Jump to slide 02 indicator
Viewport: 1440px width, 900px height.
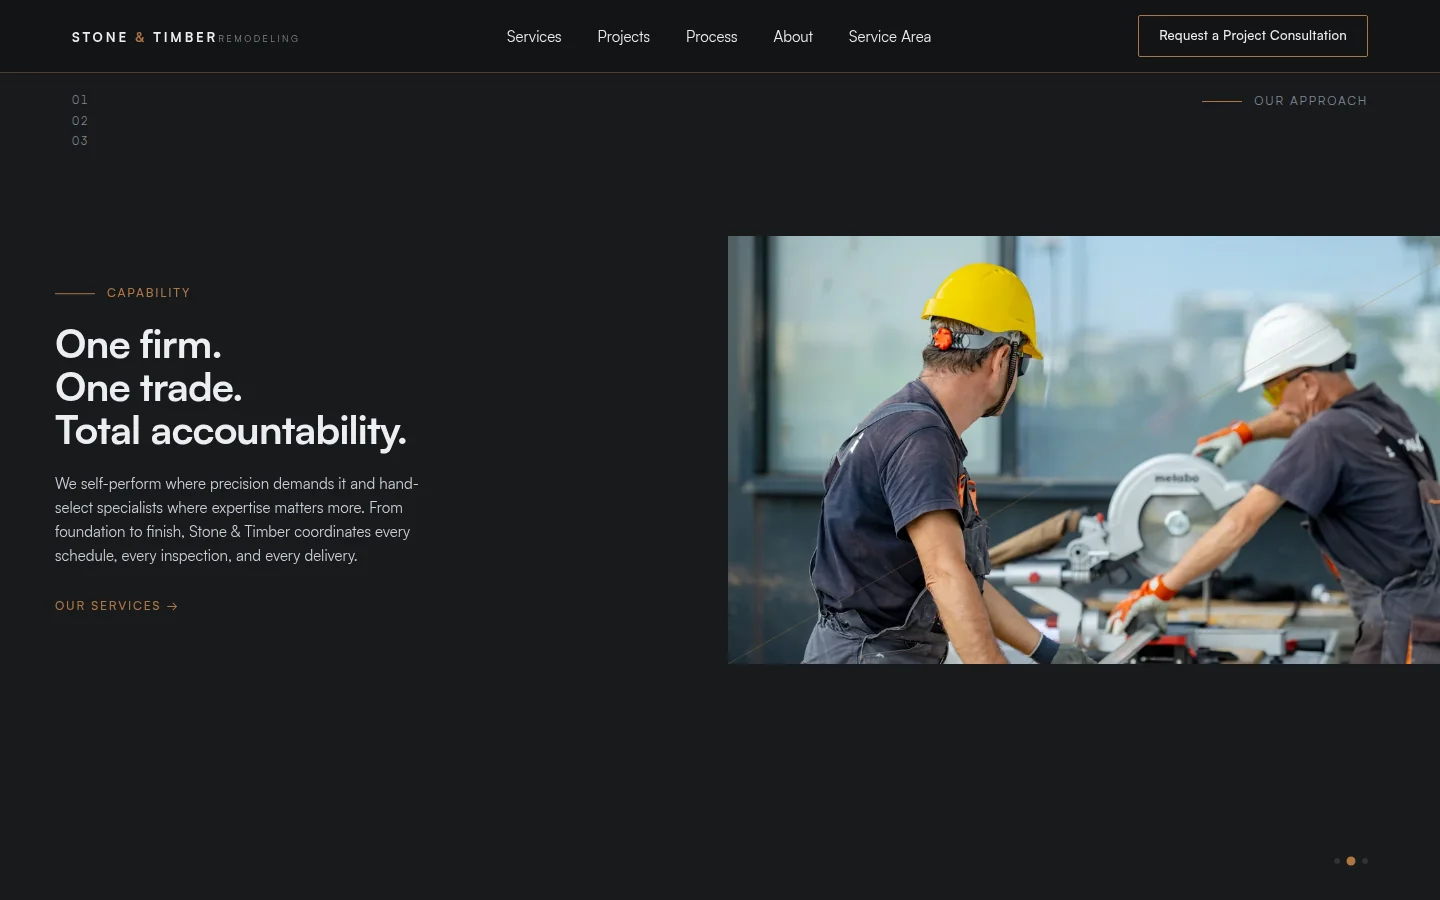pyautogui.click(x=80, y=121)
